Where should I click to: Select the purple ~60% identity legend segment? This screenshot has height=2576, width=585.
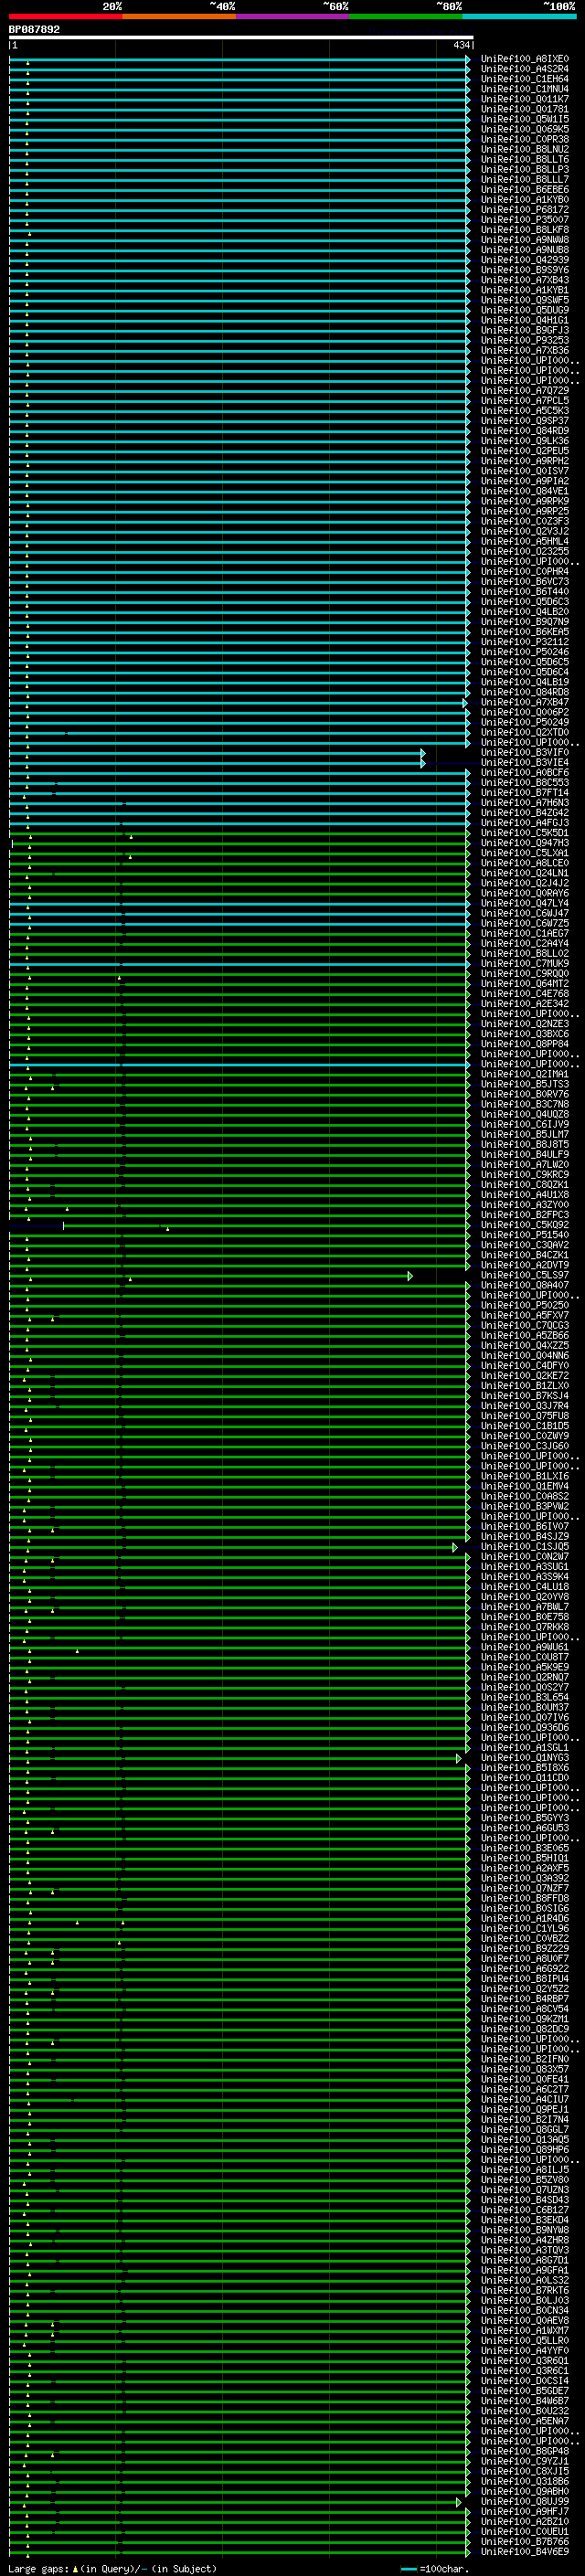pyautogui.click(x=292, y=16)
